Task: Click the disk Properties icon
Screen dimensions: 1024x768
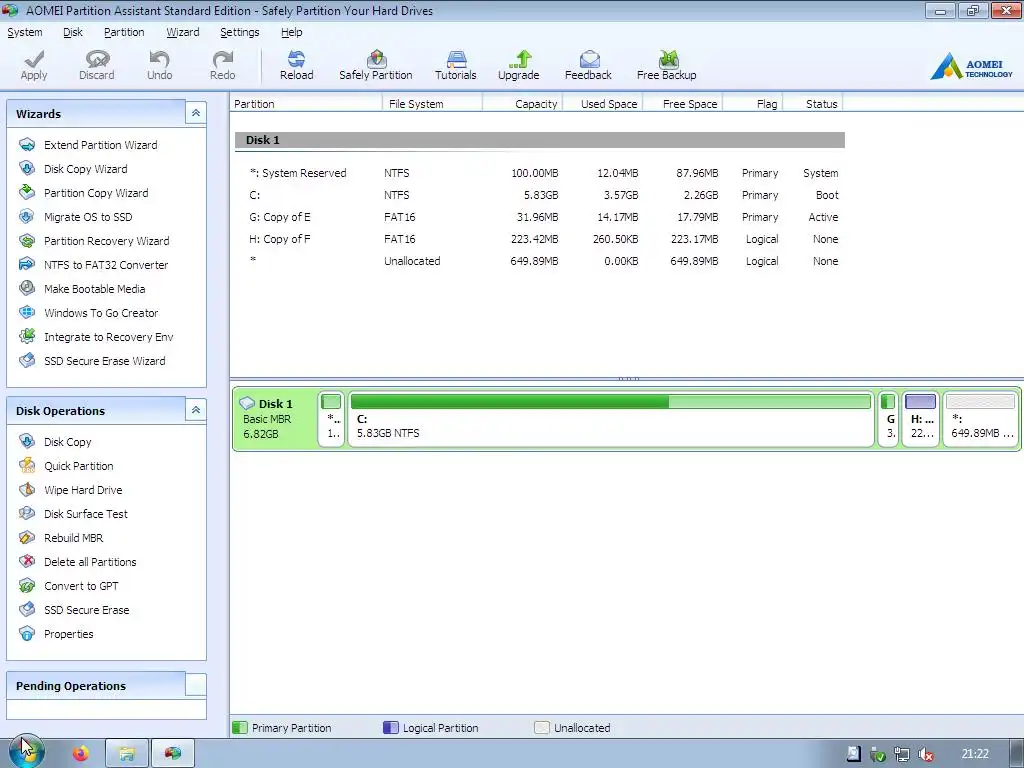Action: (x=27, y=633)
